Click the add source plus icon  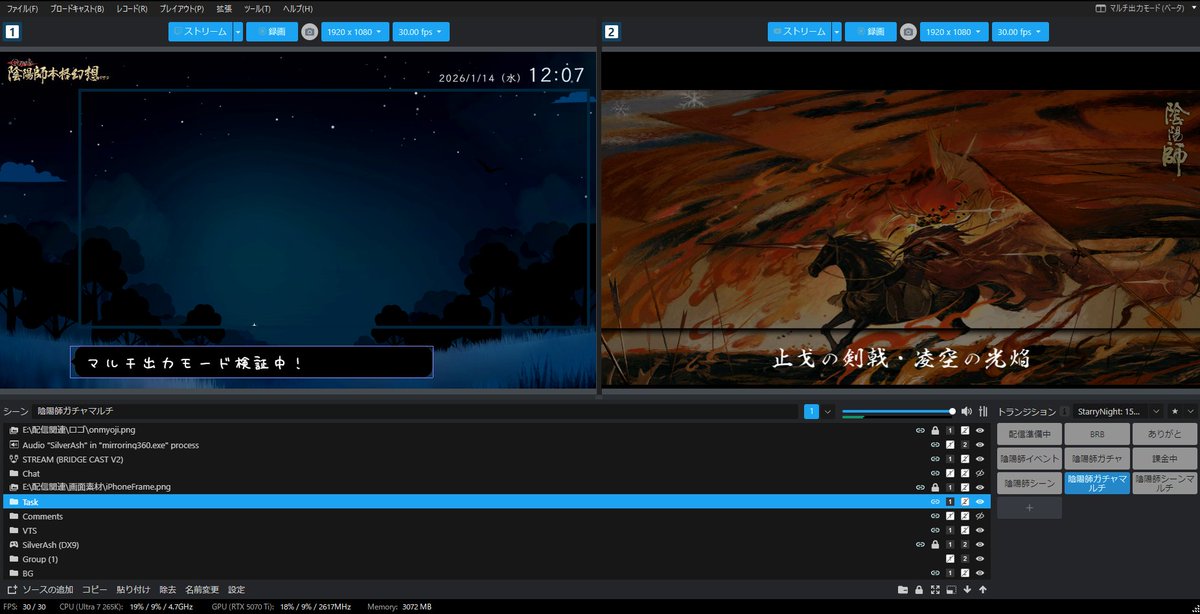(x=12, y=590)
